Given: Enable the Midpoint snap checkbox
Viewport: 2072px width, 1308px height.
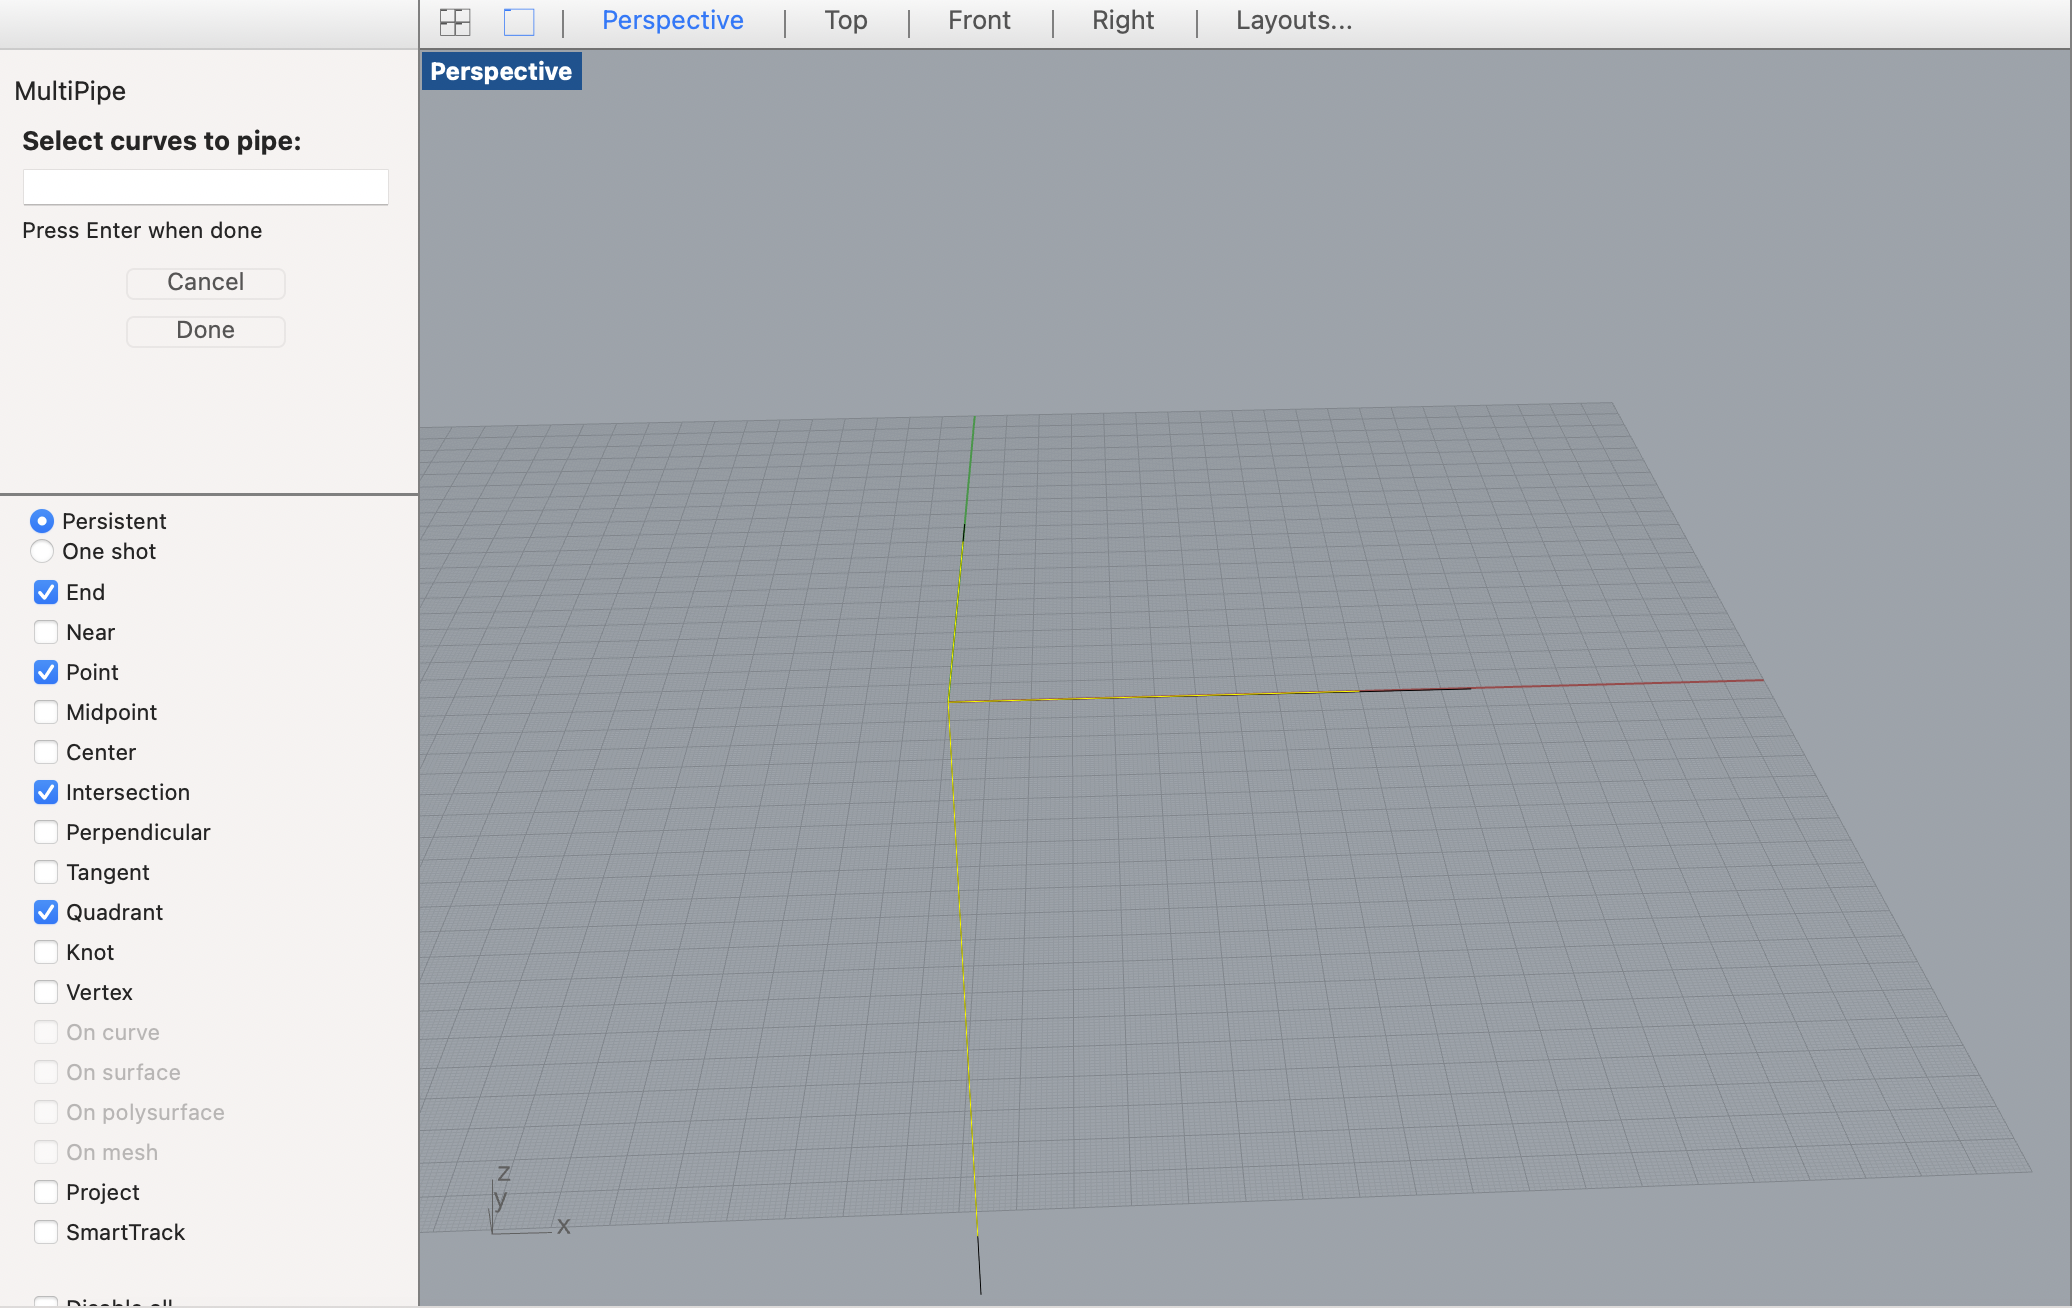Looking at the screenshot, I should click(46, 712).
